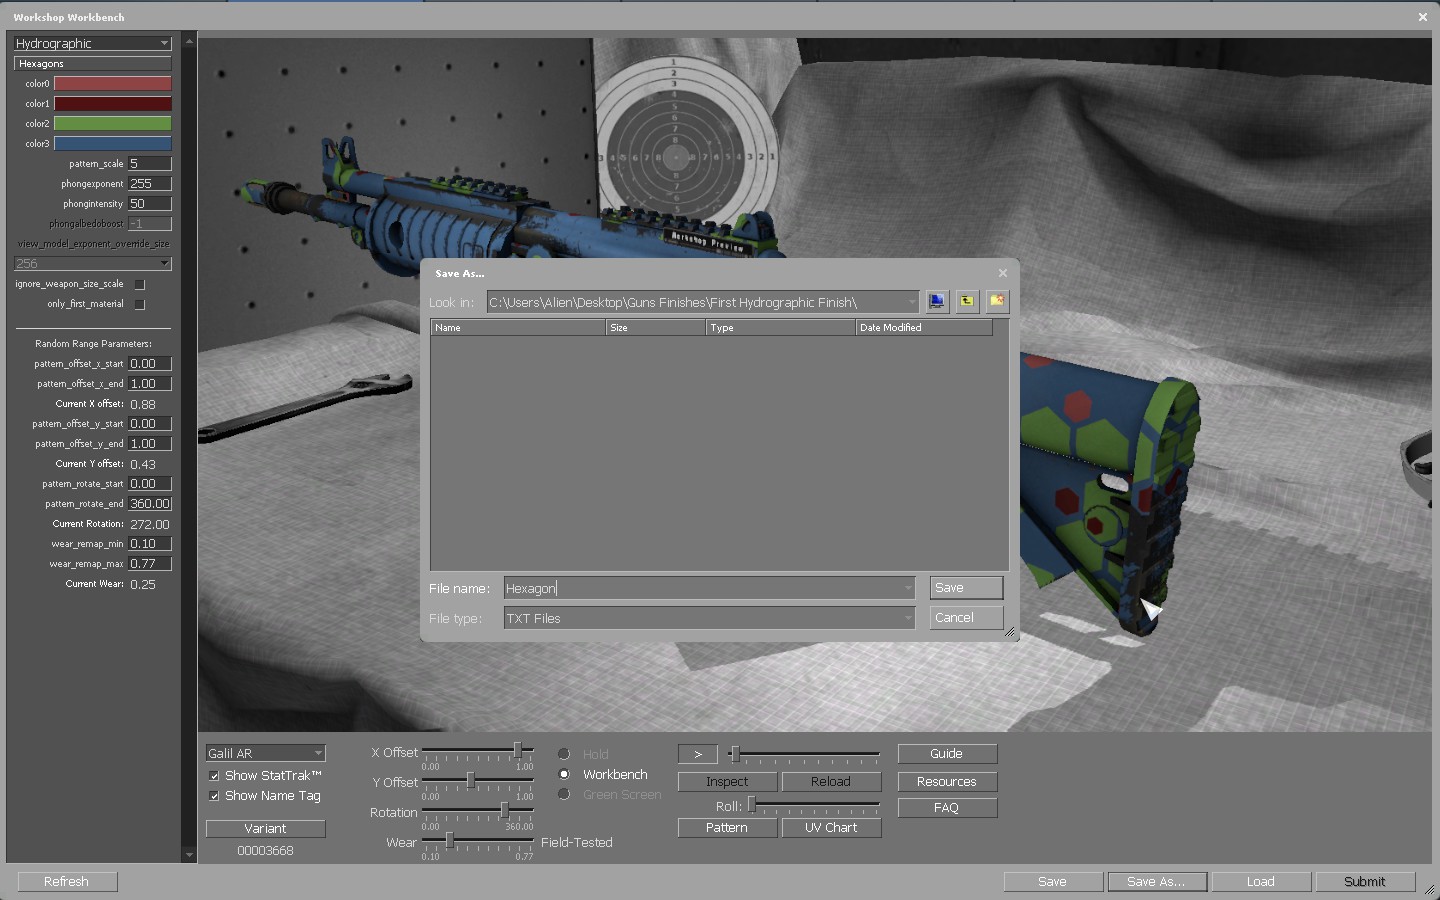Screen dimensions: 1440x900
Task: Open the Hydrographic finish style dropdown
Action: [93, 43]
